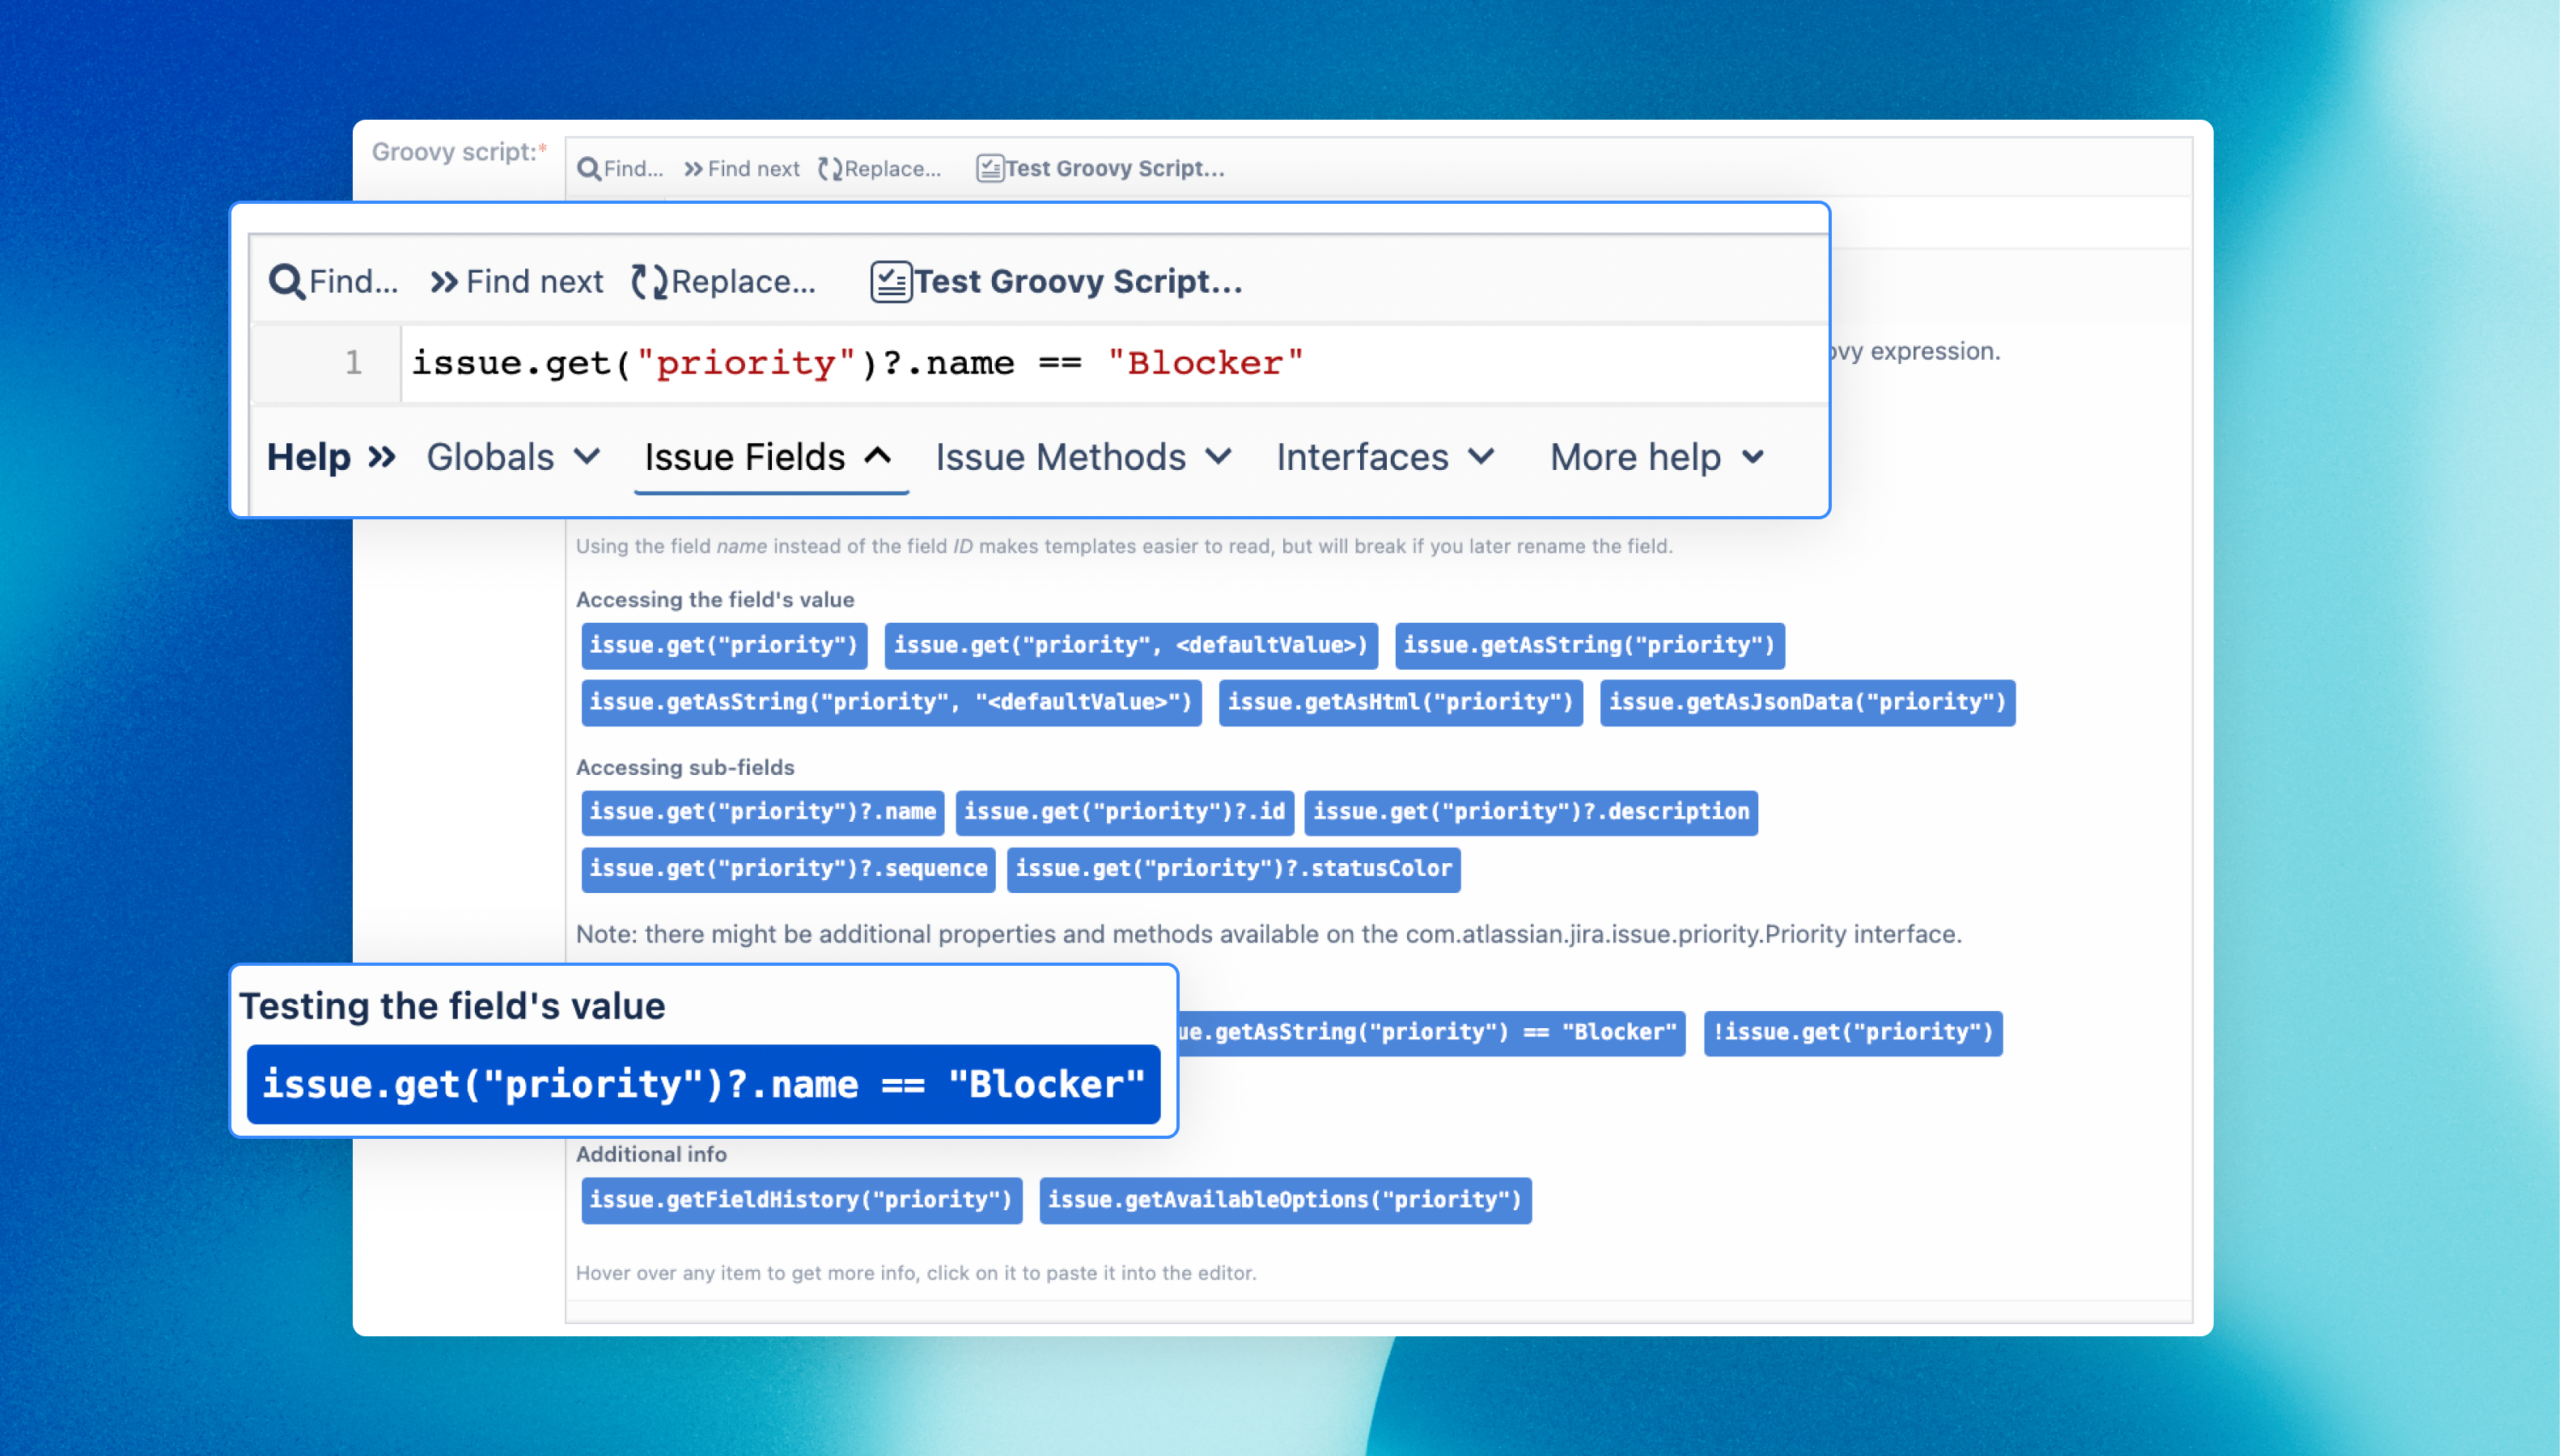Collapse the Issue Fields tab

click(x=768, y=458)
